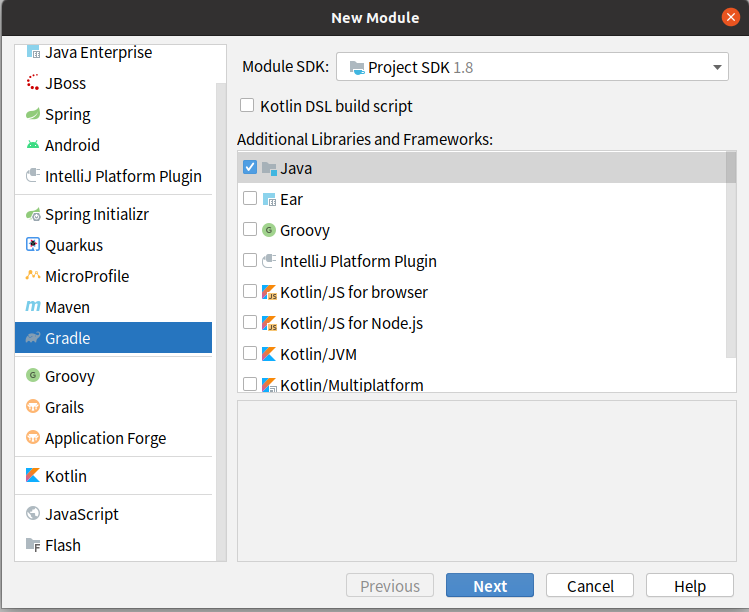The height and width of the screenshot is (612, 749).
Task: Select the Grails list label
Action: (x=64, y=407)
